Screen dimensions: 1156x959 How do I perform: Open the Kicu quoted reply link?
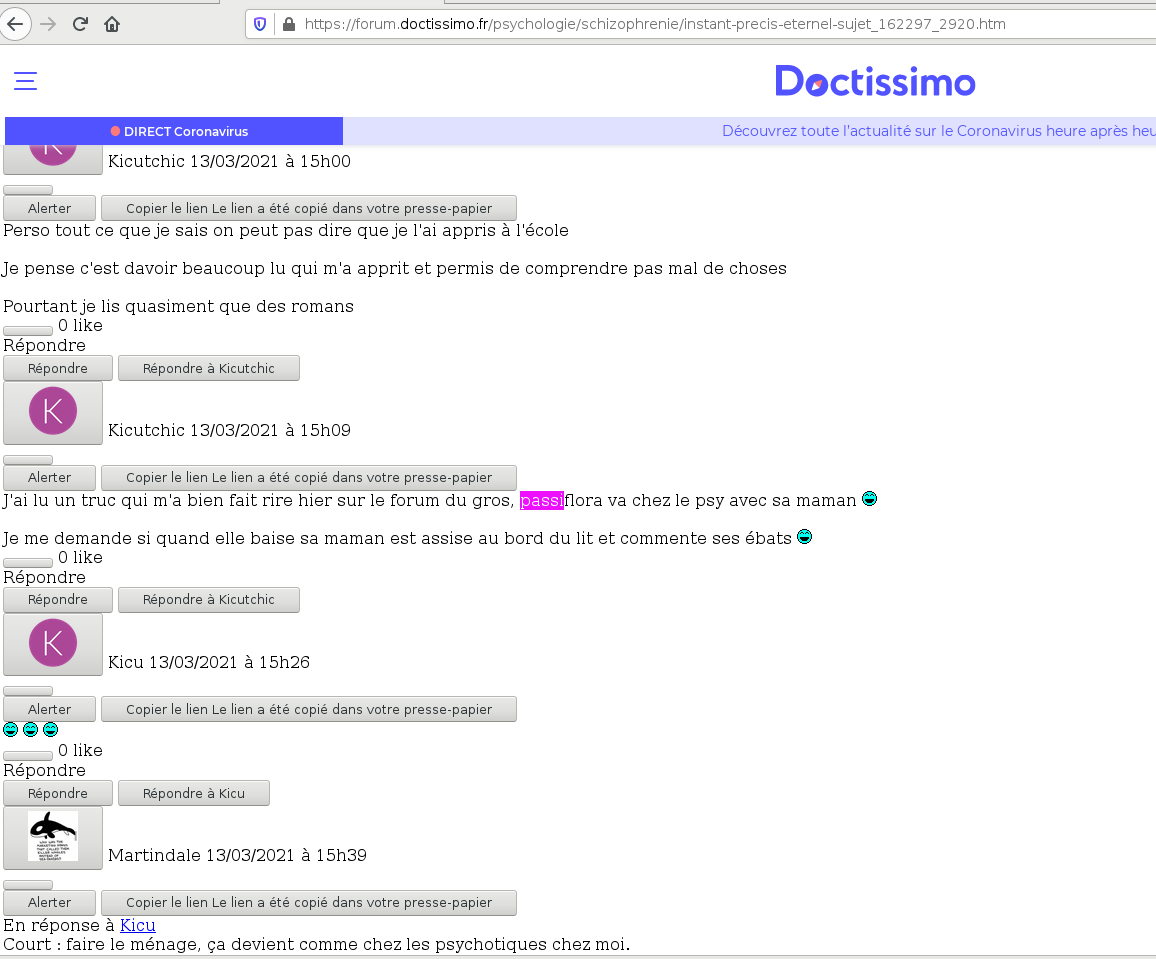coord(138,925)
